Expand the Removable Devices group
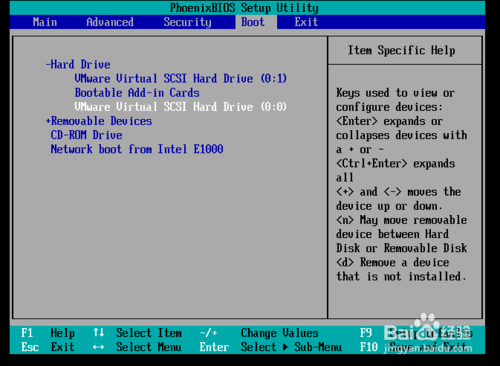This screenshot has height=366, width=500. (99, 121)
